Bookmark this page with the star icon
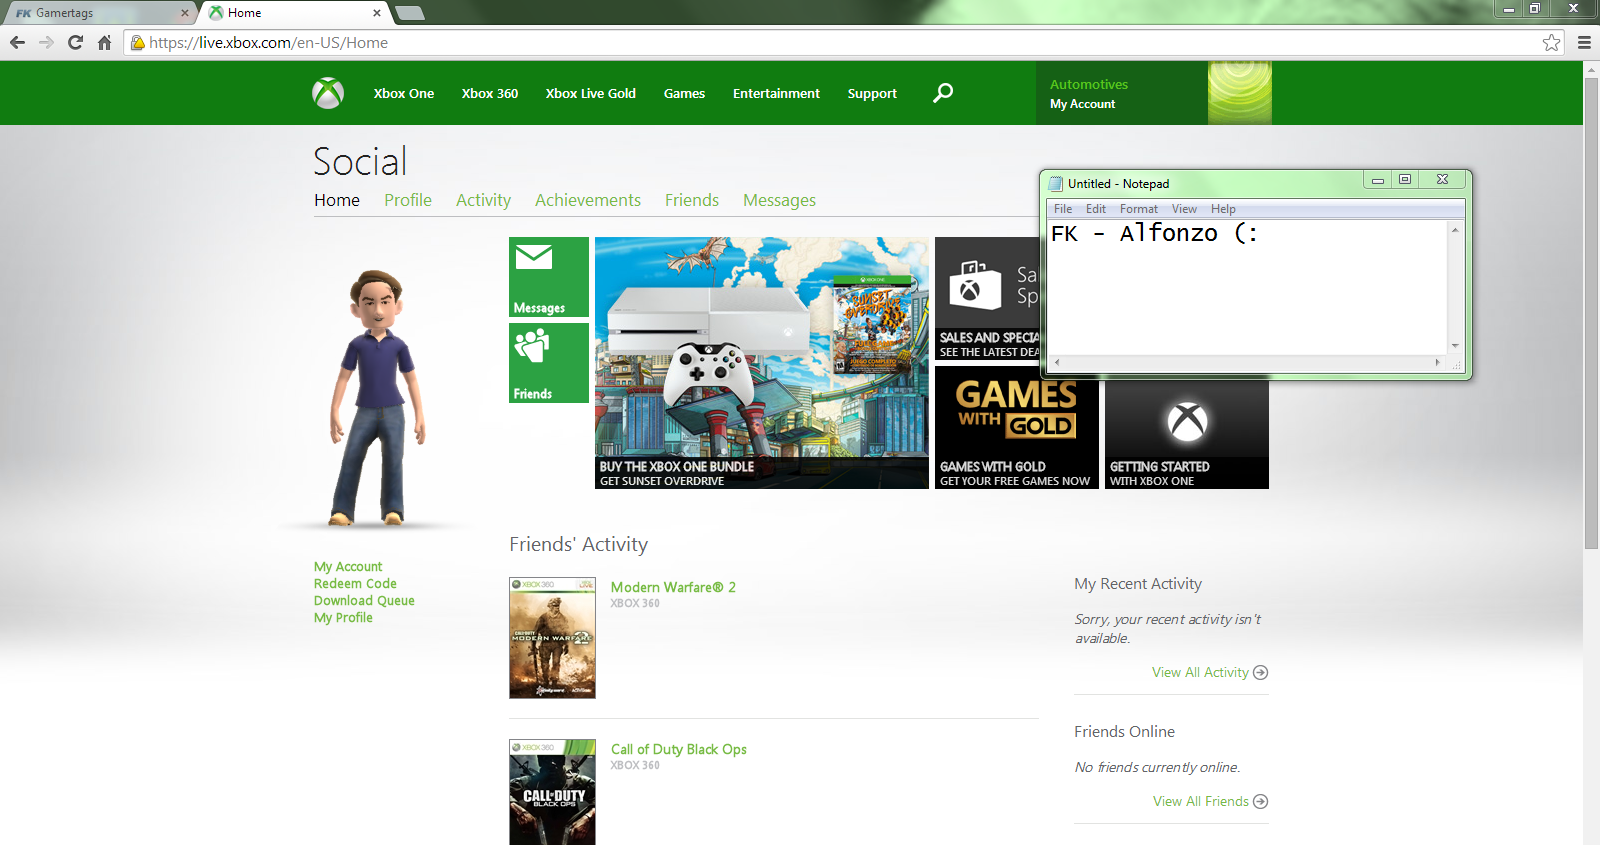The width and height of the screenshot is (1600, 845). pyautogui.click(x=1551, y=42)
